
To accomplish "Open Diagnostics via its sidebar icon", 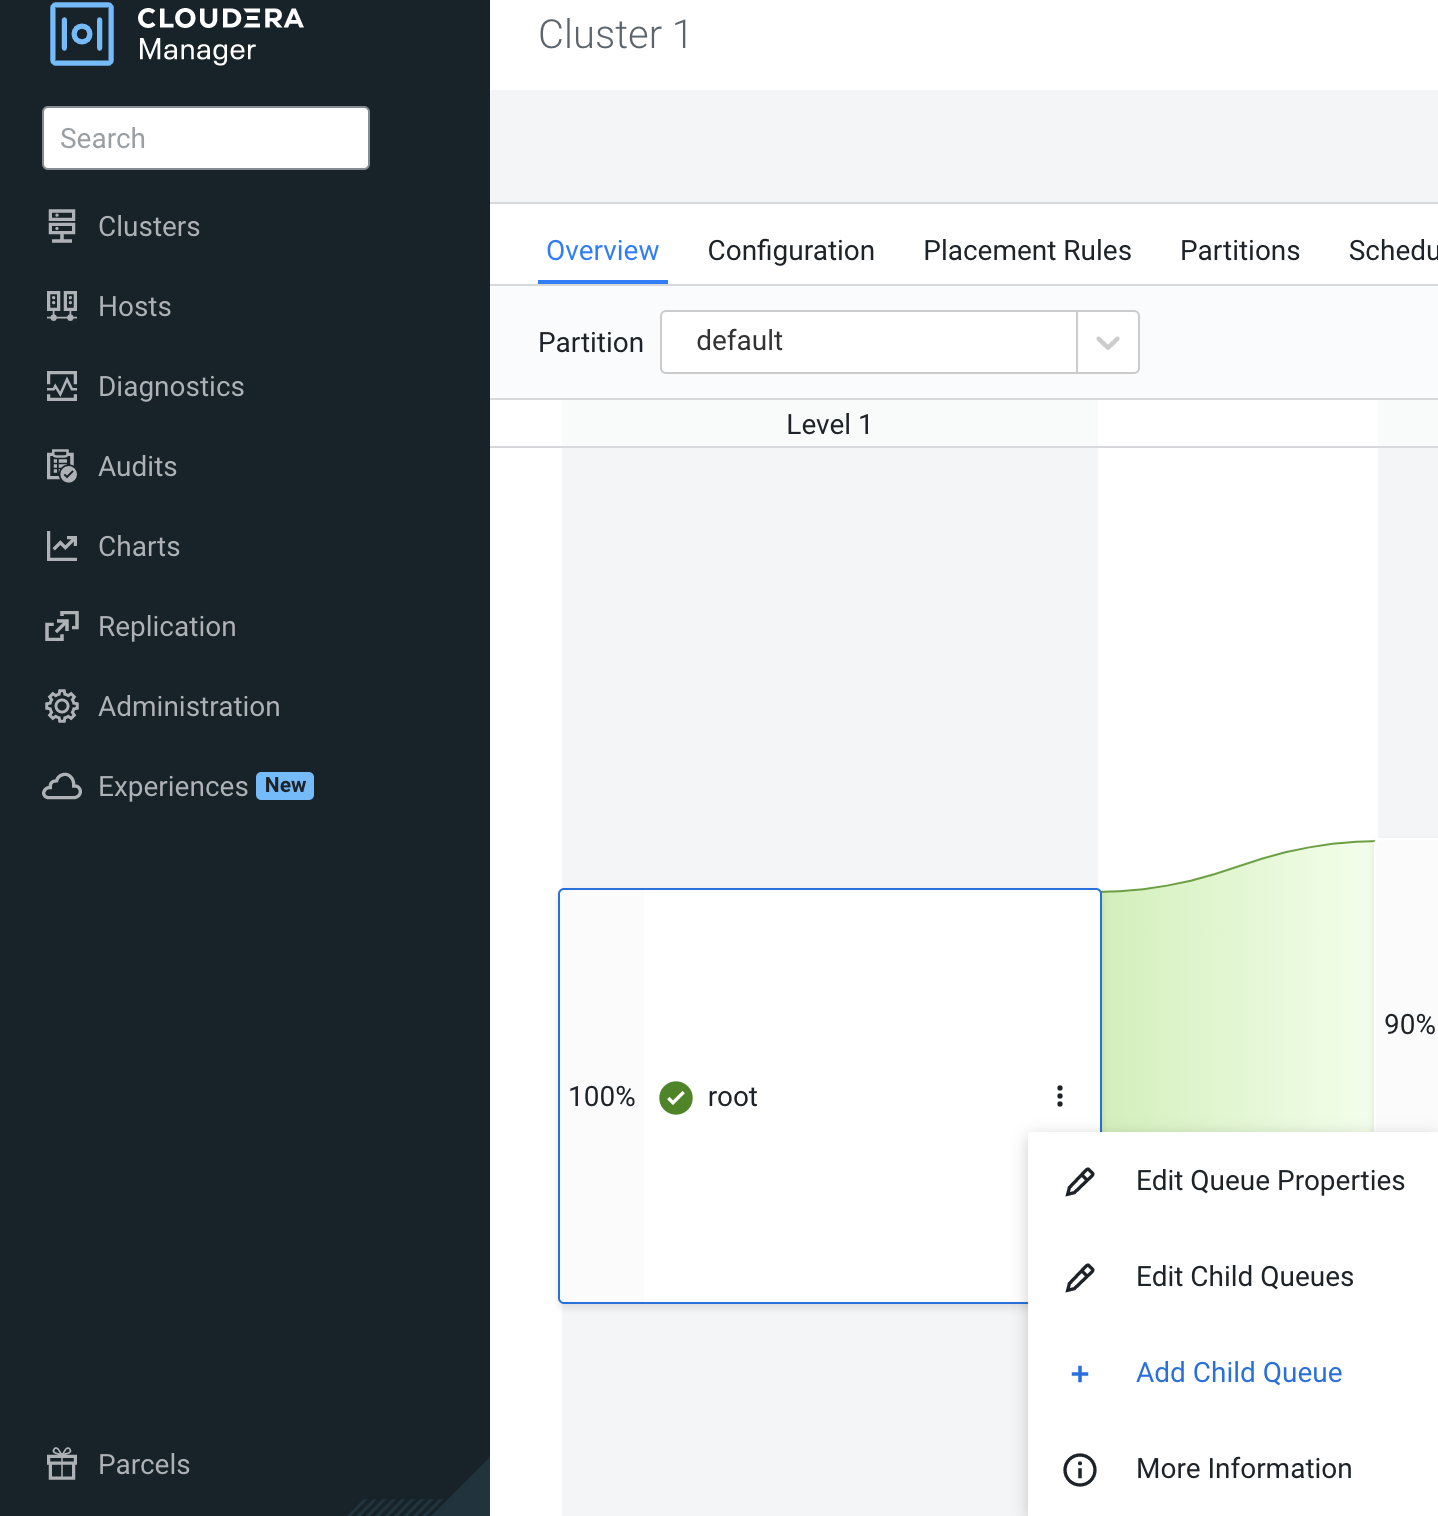I will coord(62,386).
